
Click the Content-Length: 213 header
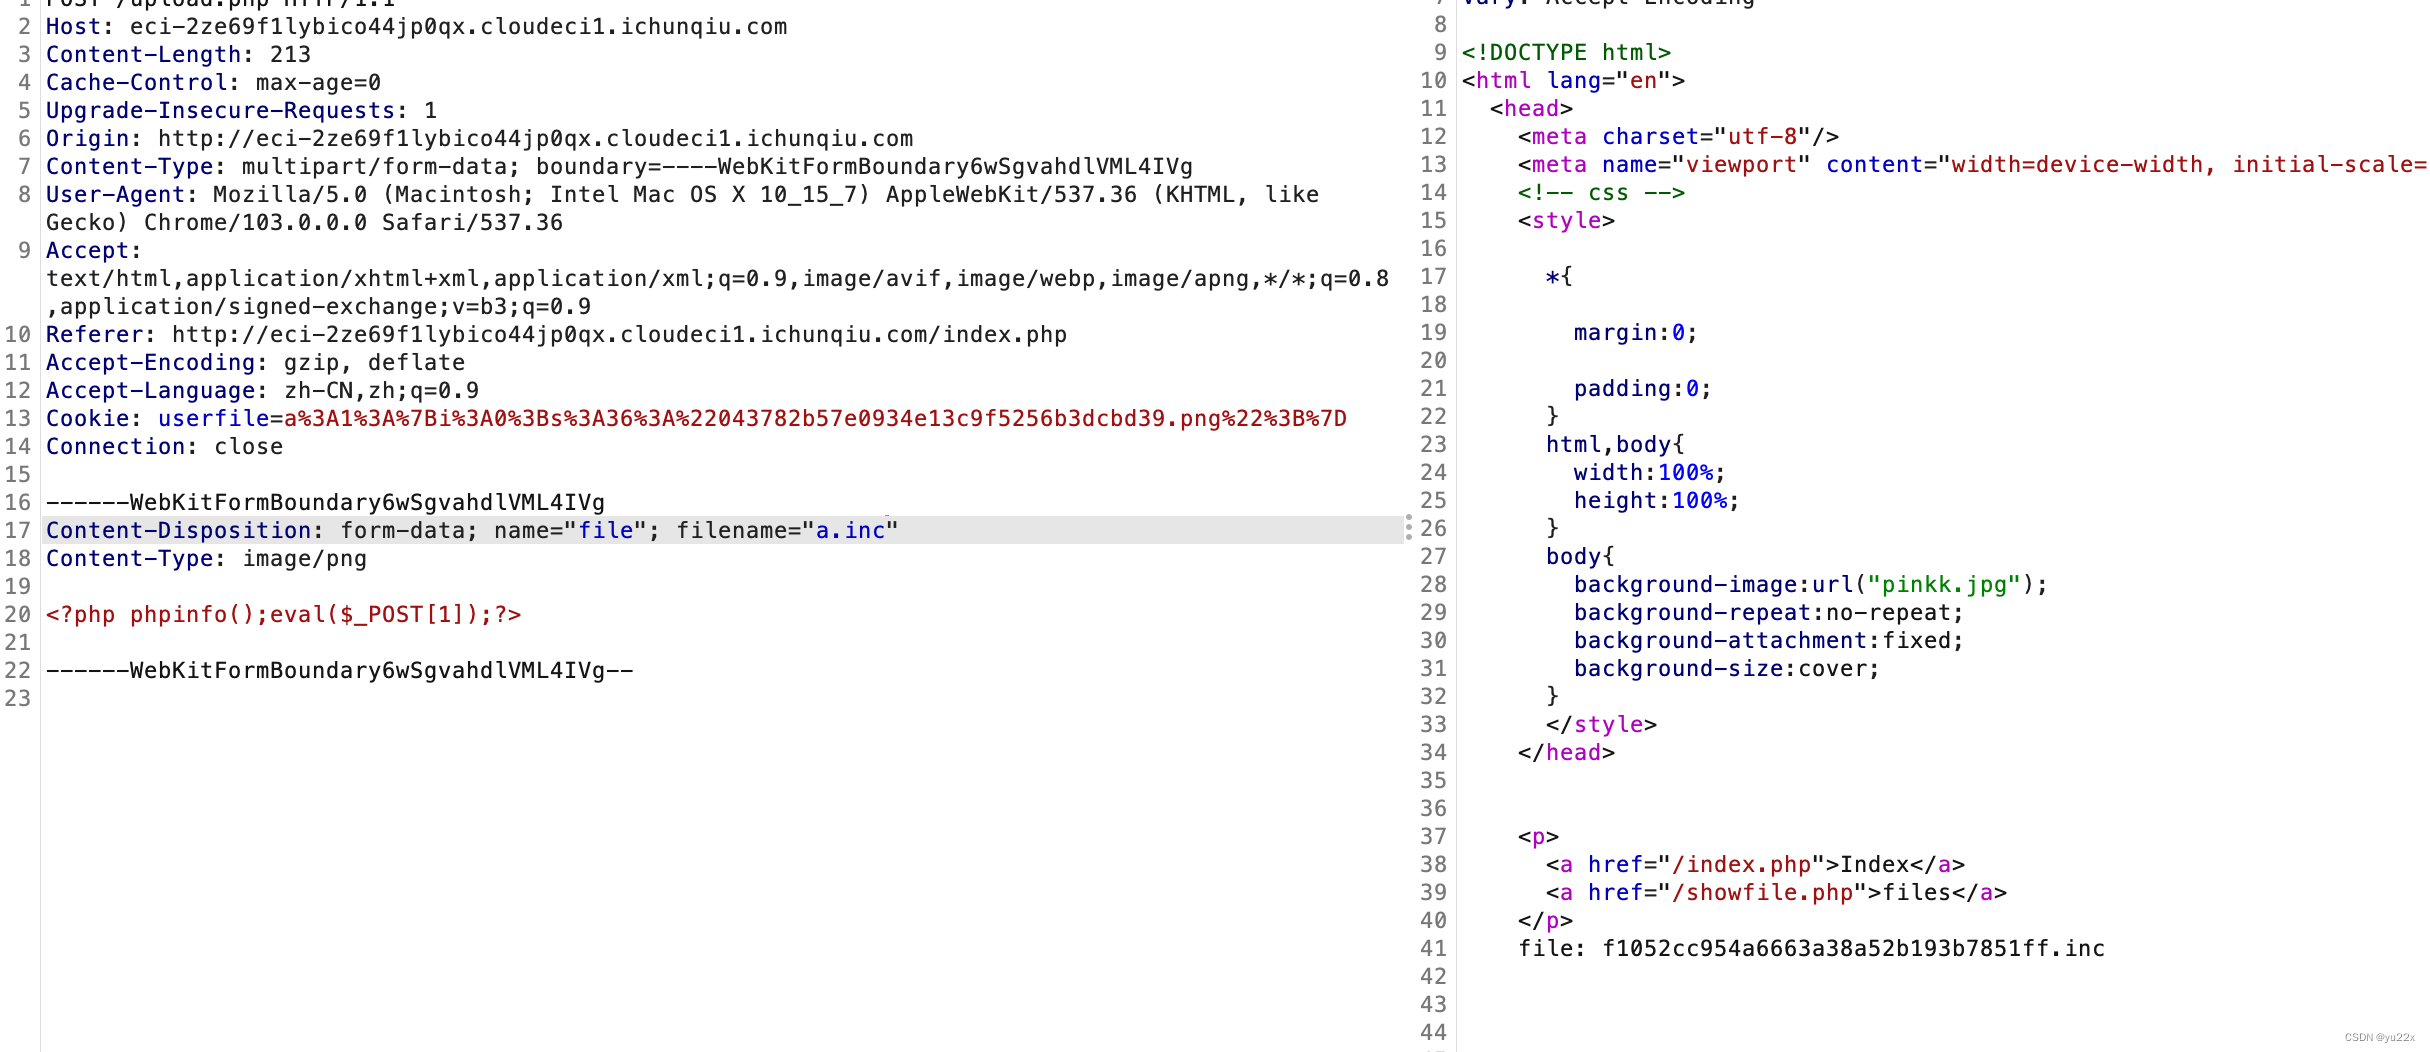pos(178,55)
